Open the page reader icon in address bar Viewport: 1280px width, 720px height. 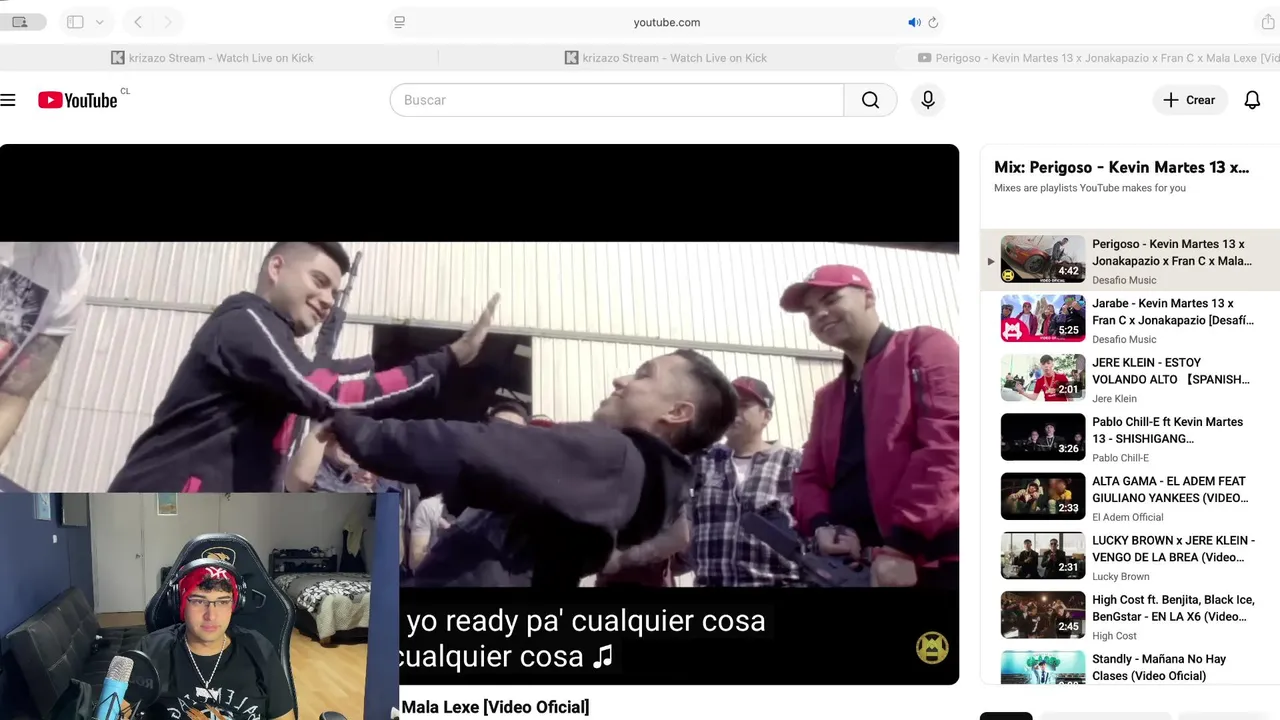point(399,22)
